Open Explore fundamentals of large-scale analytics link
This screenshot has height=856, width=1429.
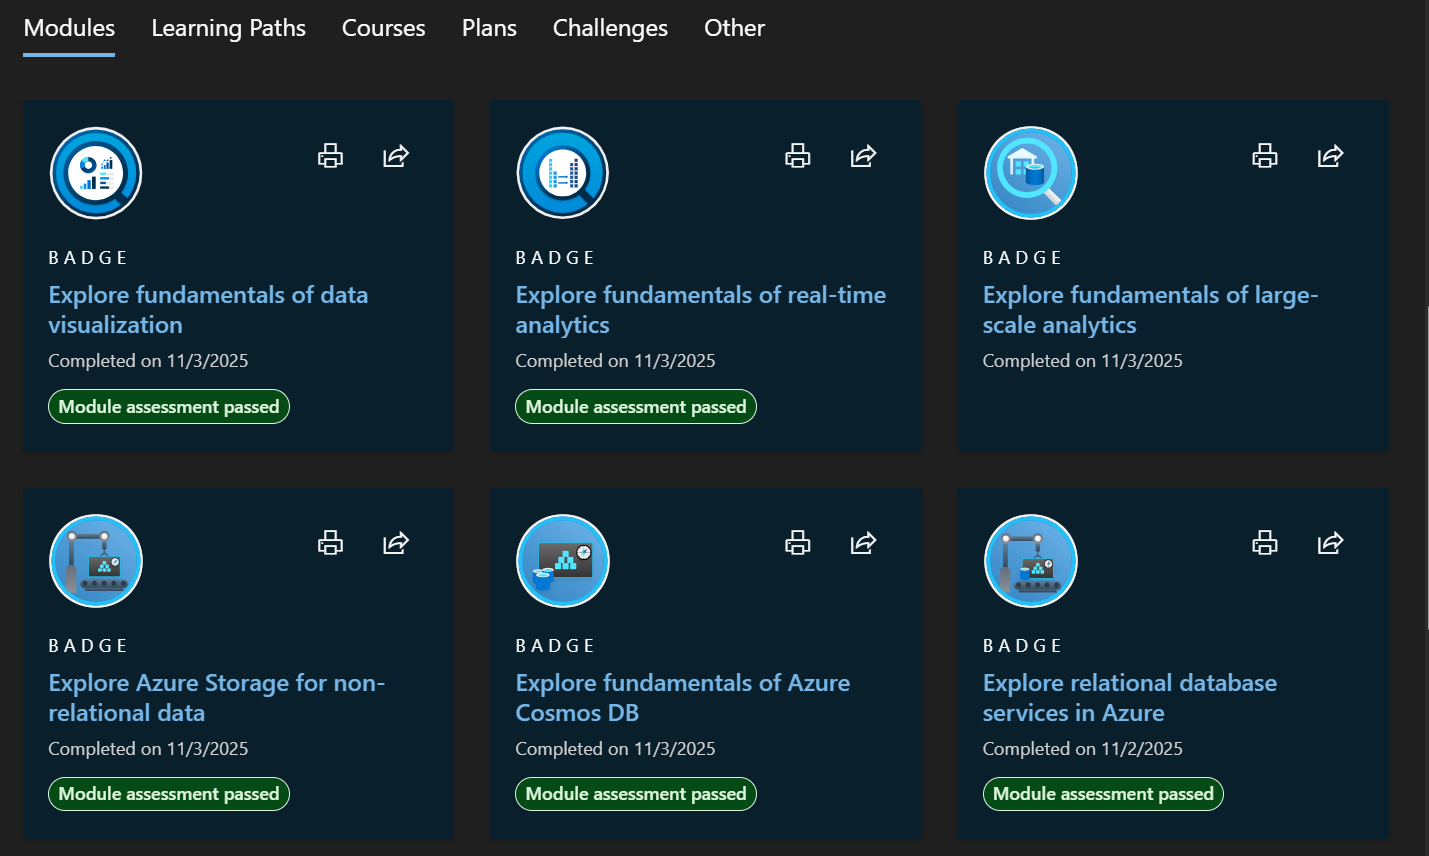(1150, 310)
